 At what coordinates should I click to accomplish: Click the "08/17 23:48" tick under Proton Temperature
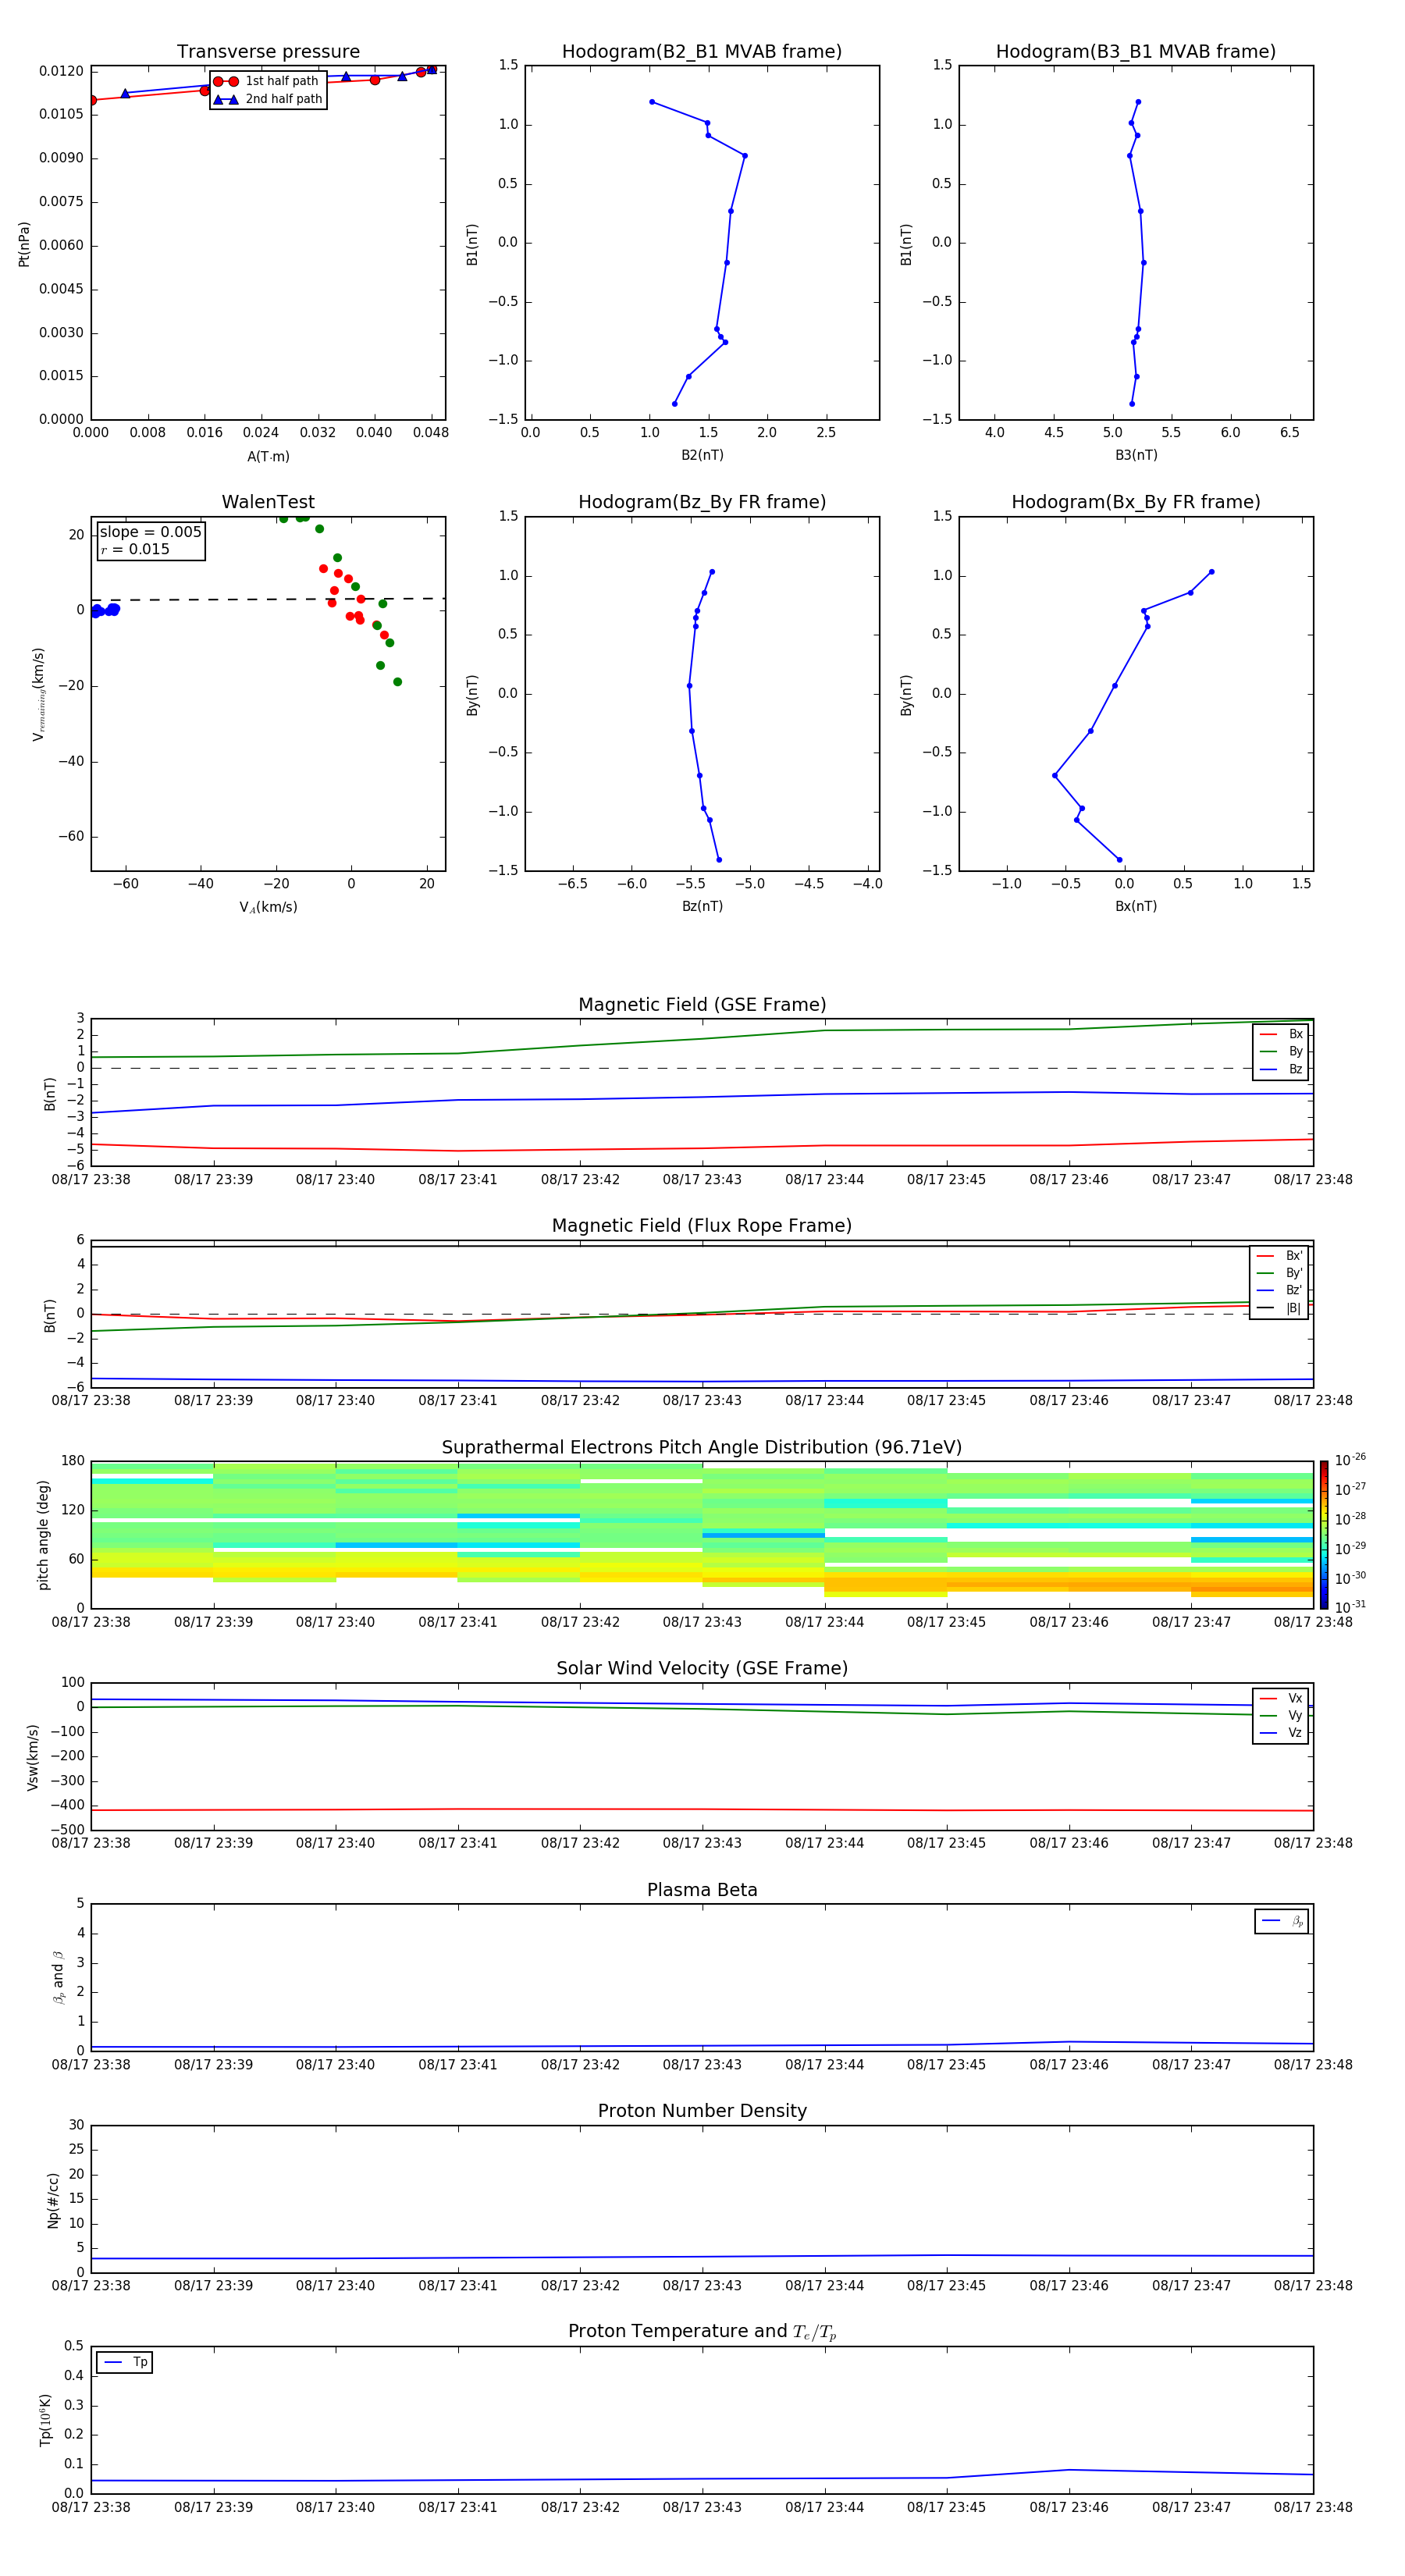point(1313,2507)
